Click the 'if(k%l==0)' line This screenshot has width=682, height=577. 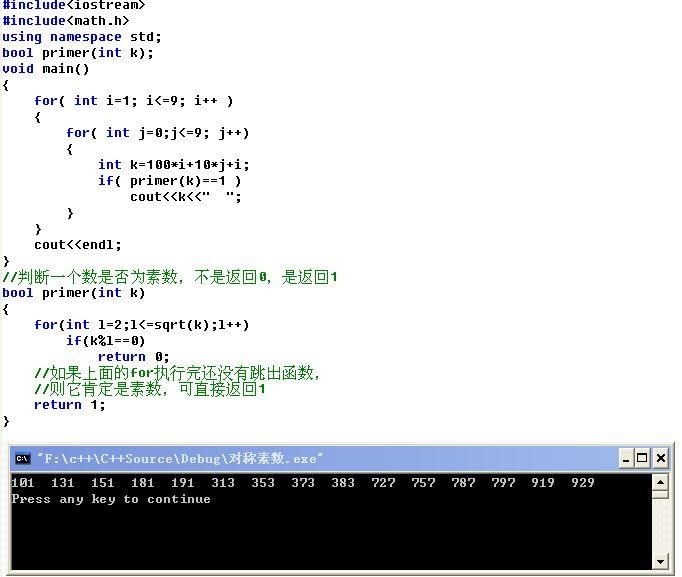(106, 341)
